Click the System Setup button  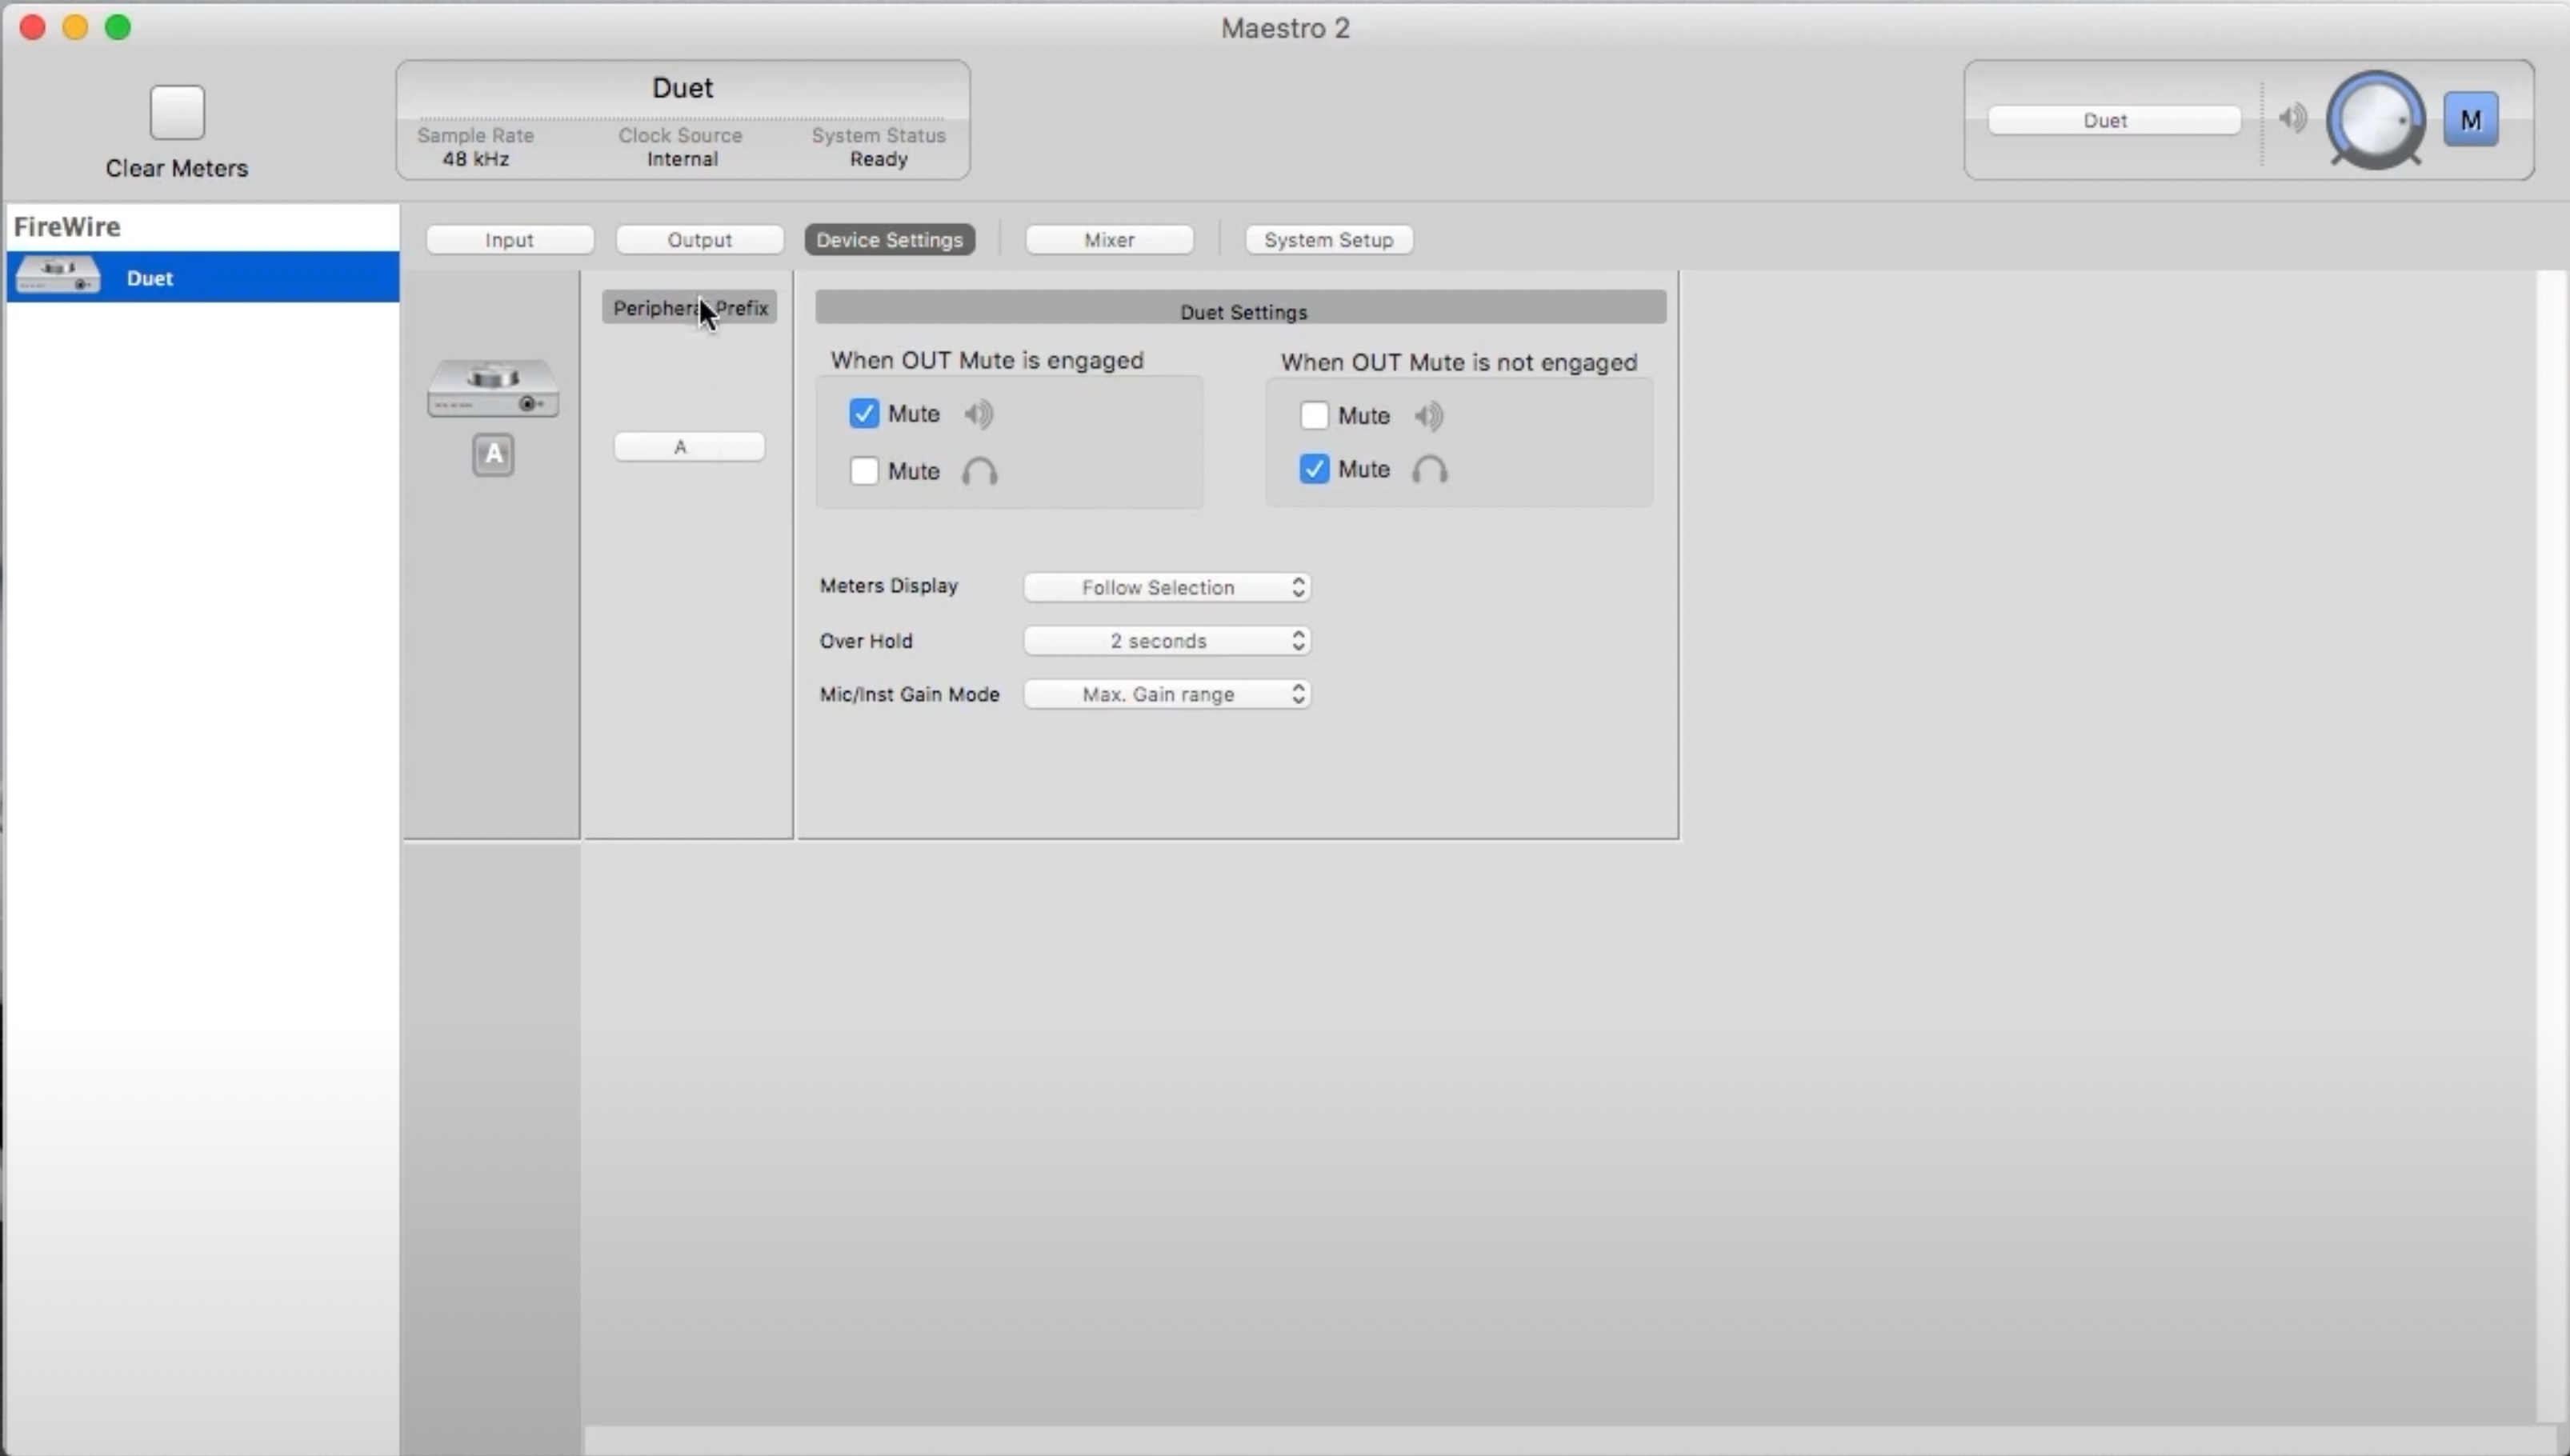point(1328,240)
